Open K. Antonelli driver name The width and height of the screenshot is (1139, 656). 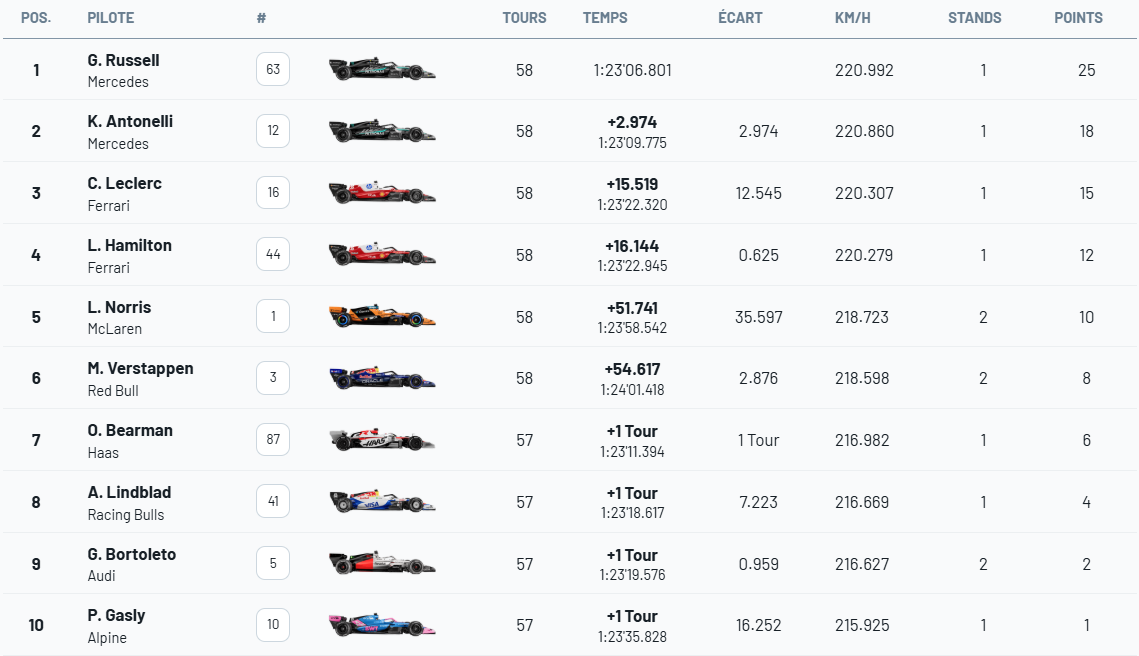pyautogui.click(x=130, y=122)
